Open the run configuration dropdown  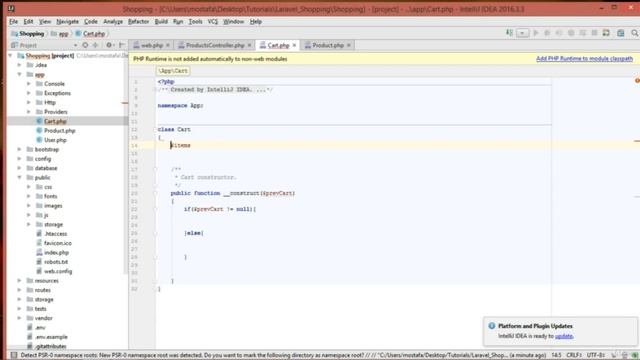(x=522, y=33)
